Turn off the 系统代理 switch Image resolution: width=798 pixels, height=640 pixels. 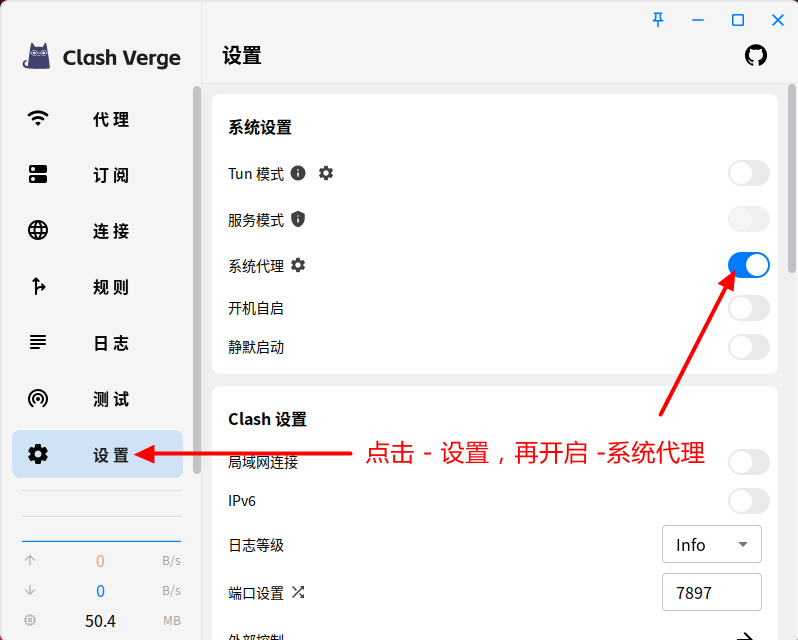[x=749, y=265]
